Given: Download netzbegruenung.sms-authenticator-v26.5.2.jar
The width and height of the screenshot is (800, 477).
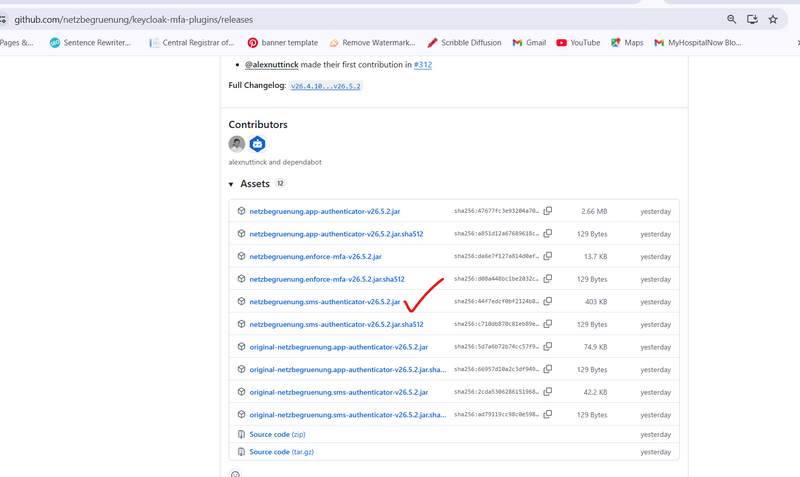Looking at the screenshot, I should 324,301.
